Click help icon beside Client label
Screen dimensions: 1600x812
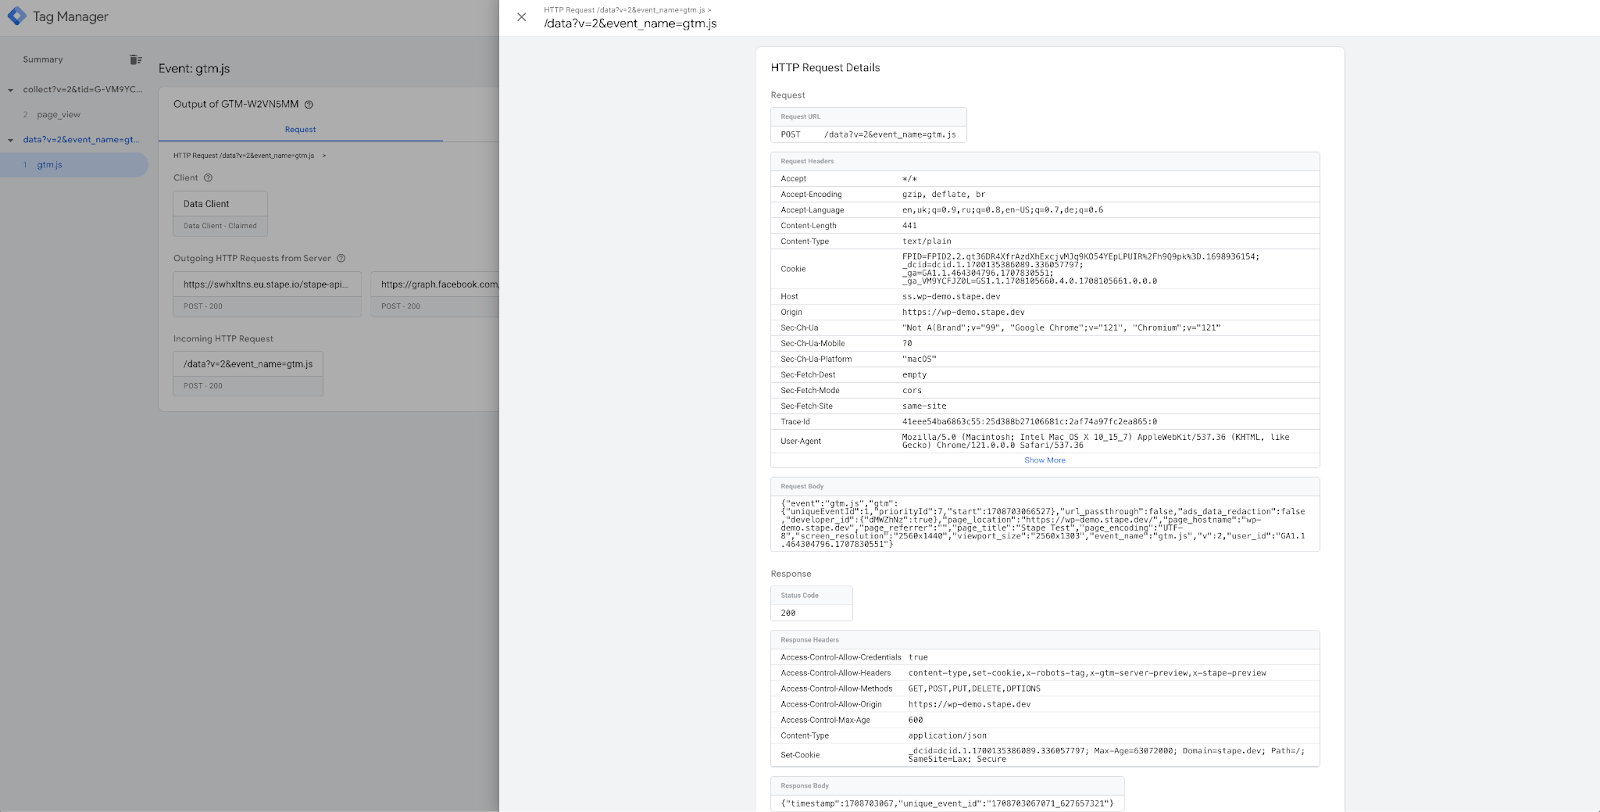[x=208, y=178]
